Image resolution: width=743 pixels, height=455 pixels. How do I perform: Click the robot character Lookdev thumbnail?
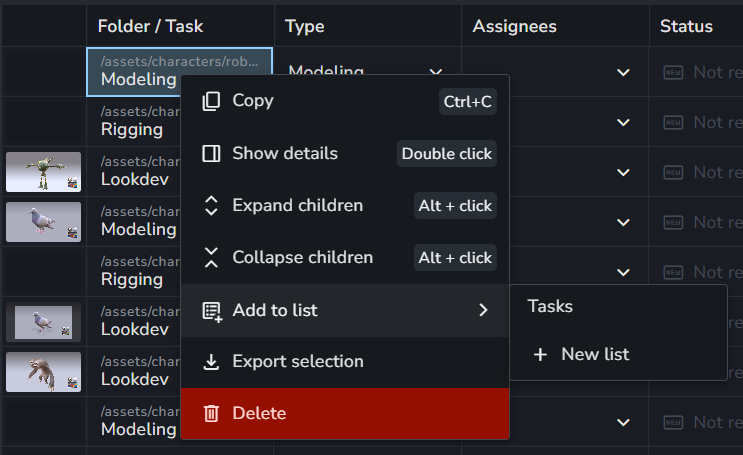point(43,172)
